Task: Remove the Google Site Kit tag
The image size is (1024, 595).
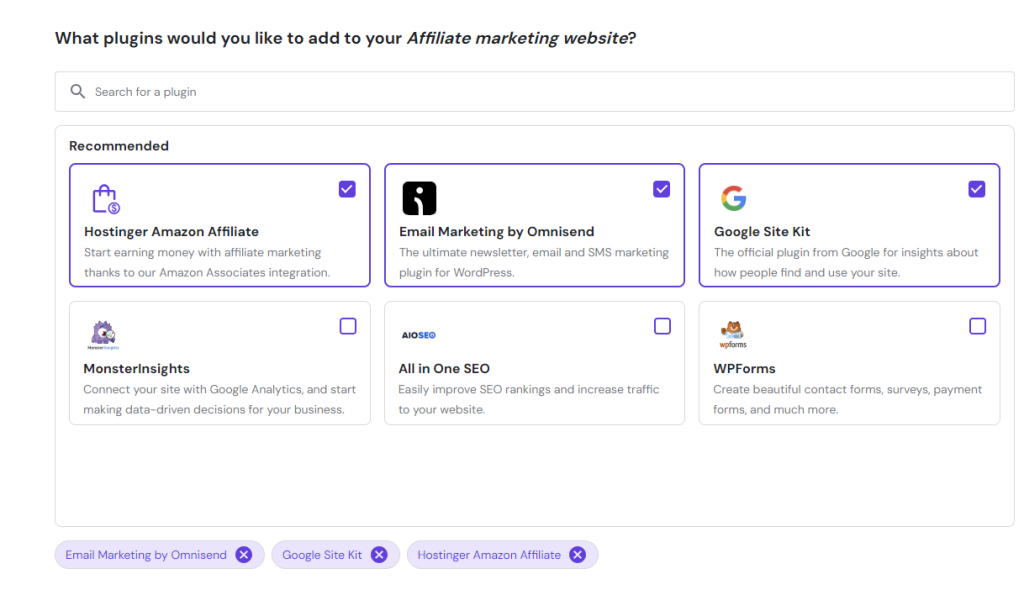Action: pyautogui.click(x=379, y=555)
